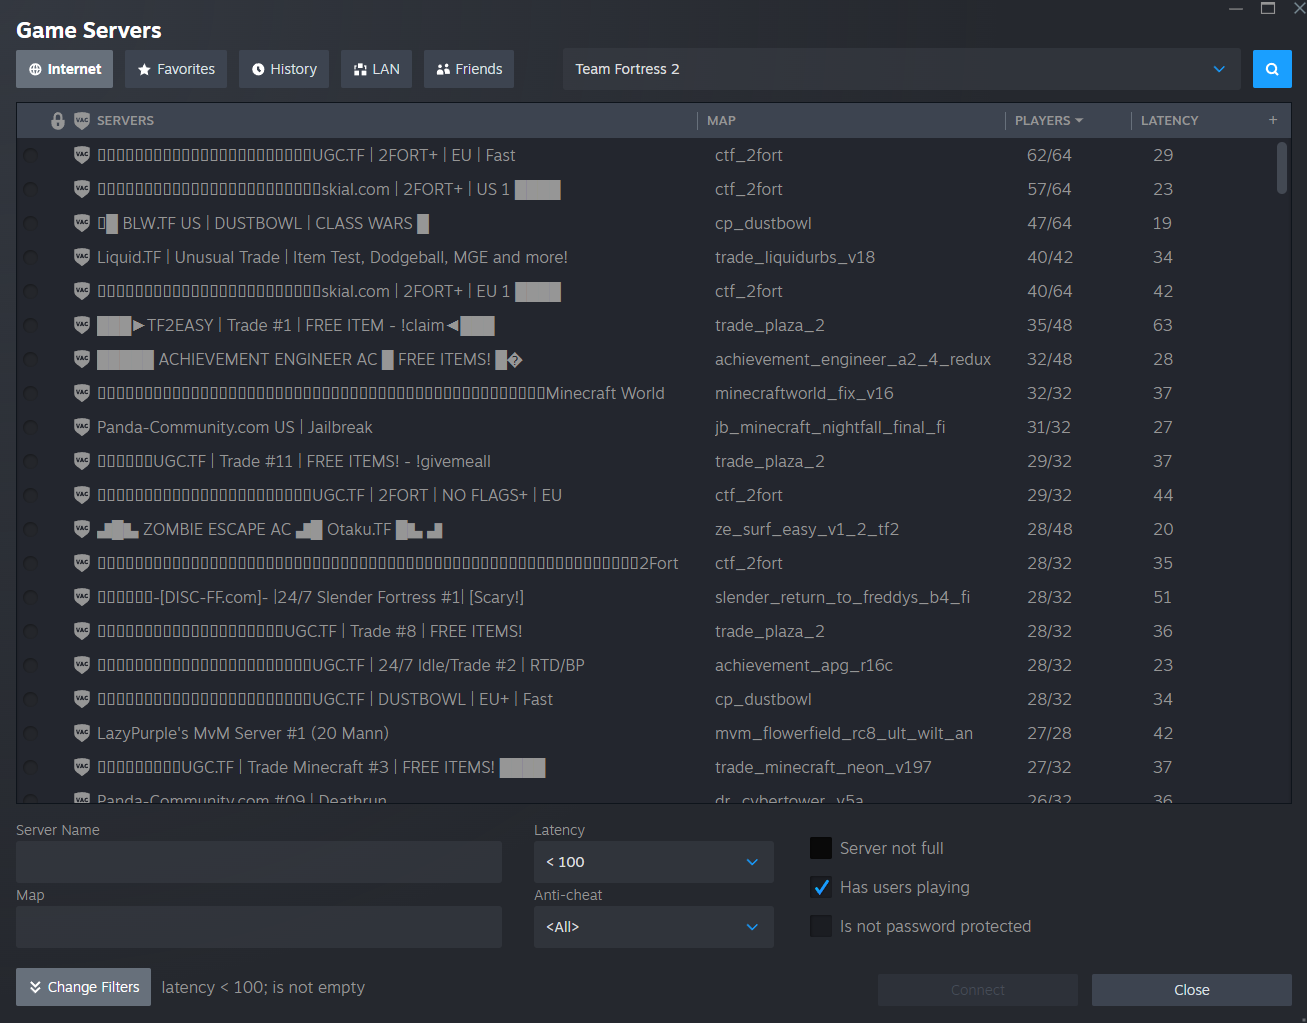Sort by the MAP column header
Image resolution: width=1307 pixels, height=1023 pixels.
(721, 120)
